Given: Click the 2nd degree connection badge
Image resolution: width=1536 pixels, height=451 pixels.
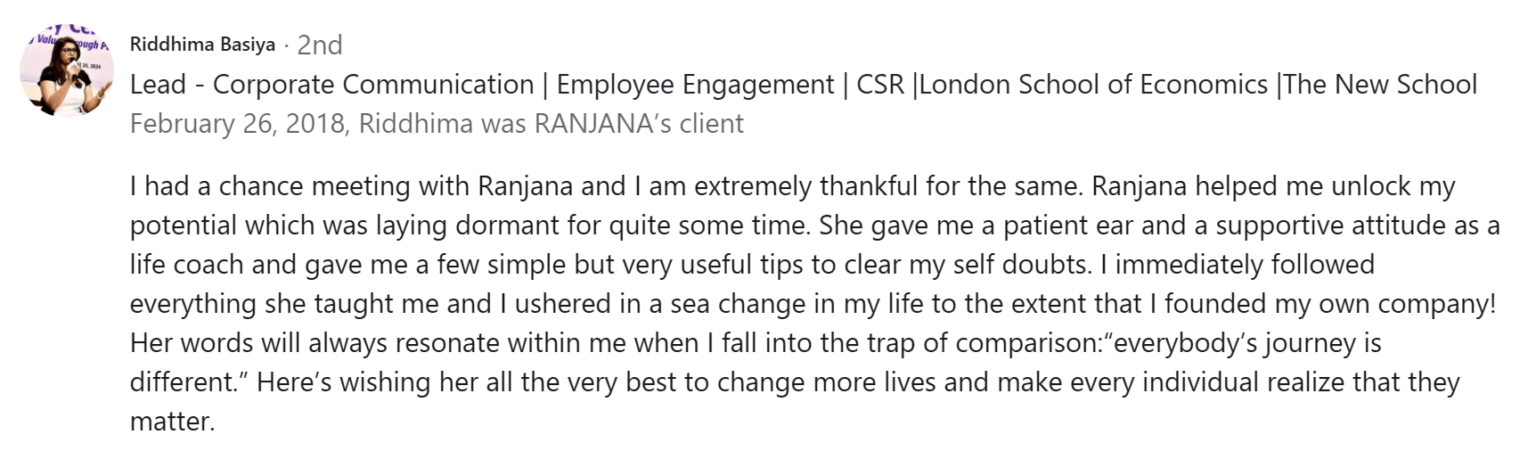Looking at the screenshot, I should (320, 45).
